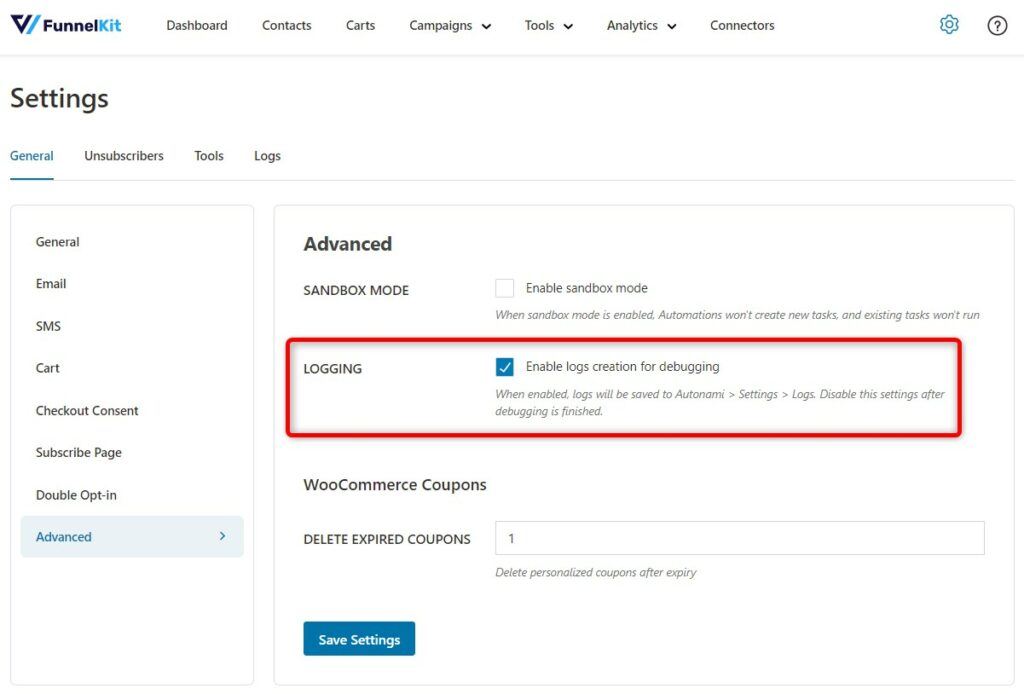Click the LOGGING field label

click(332, 369)
